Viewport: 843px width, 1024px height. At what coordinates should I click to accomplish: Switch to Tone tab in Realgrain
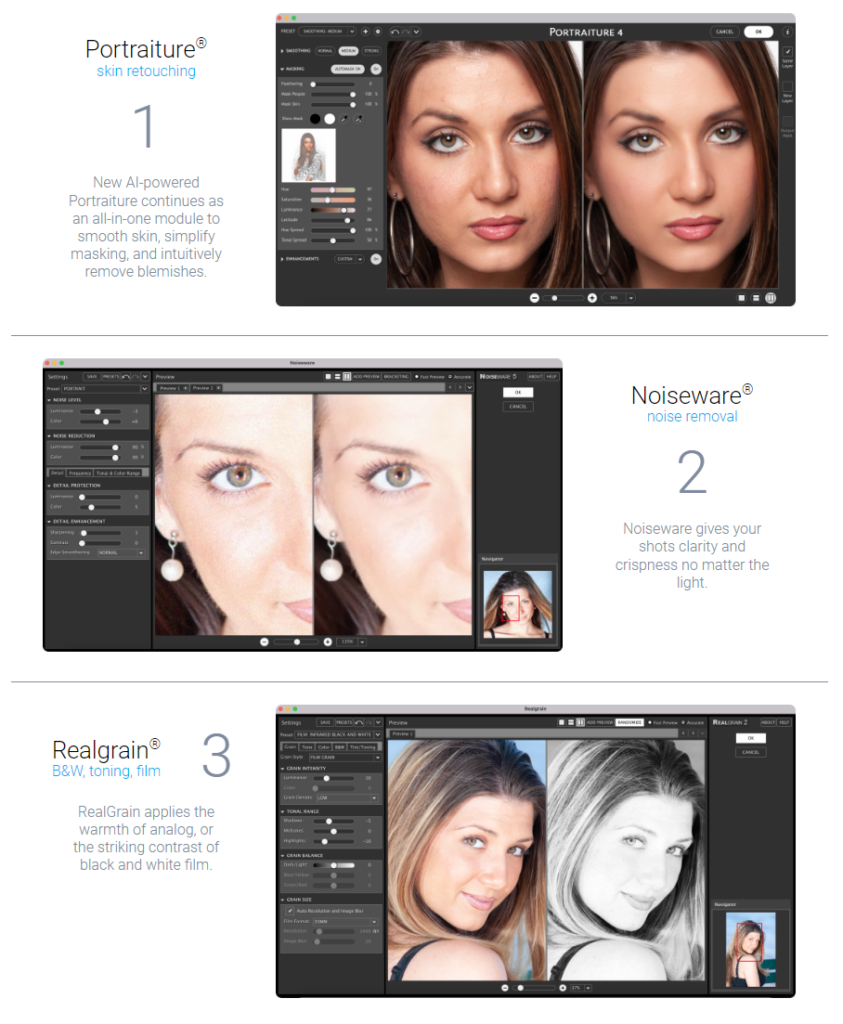click(307, 746)
